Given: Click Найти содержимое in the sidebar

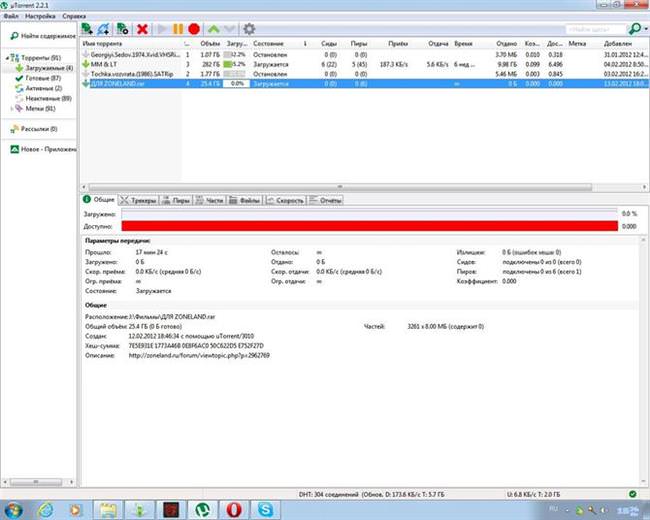Looking at the screenshot, I should click(44, 36).
